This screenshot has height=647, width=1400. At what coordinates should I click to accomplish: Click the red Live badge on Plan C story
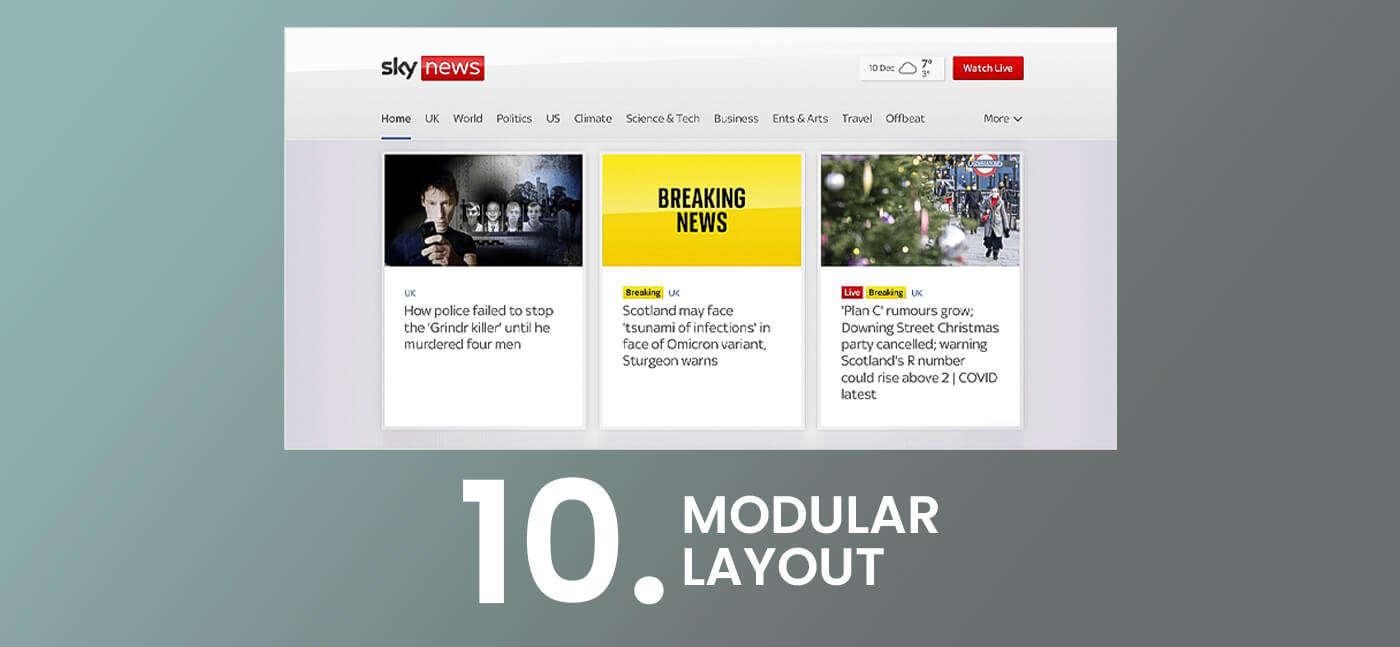851,292
